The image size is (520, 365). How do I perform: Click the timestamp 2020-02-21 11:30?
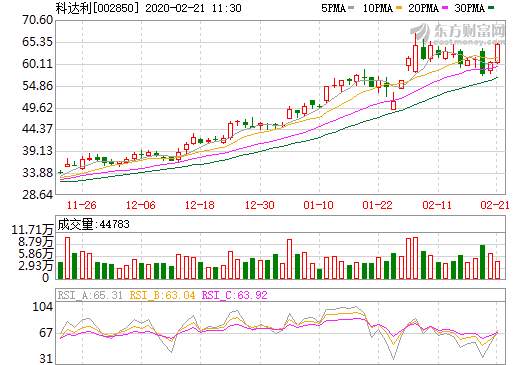pyautogui.click(x=193, y=8)
